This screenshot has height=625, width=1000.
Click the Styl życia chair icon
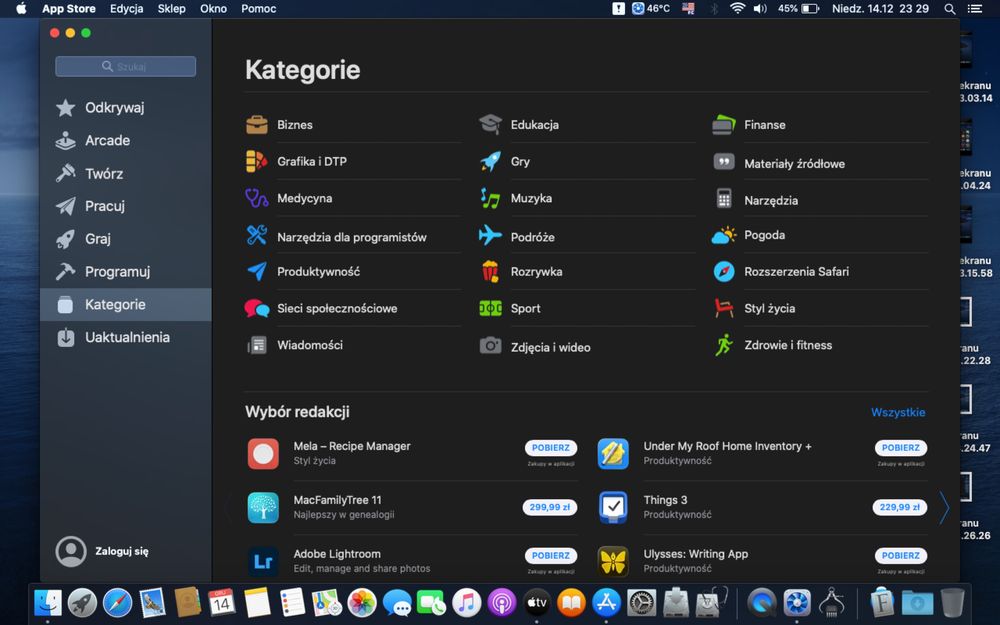coord(724,308)
